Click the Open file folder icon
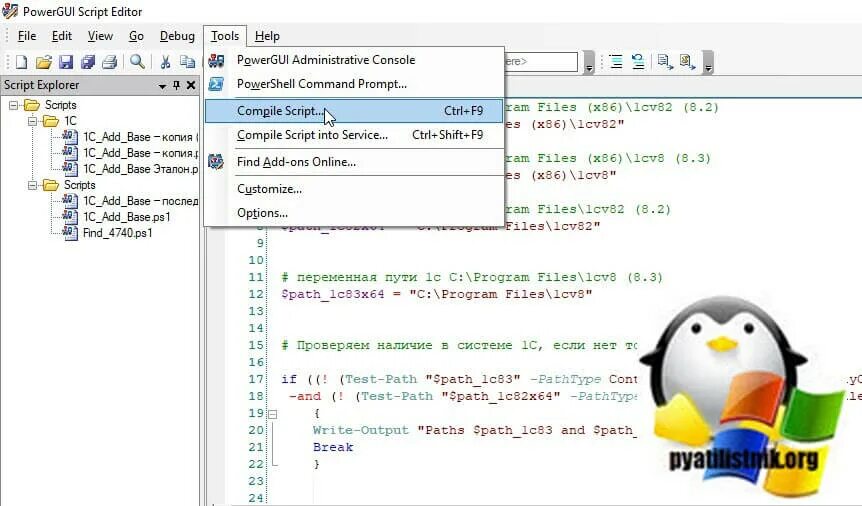Screen dimensions: 862x506 (x=43, y=62)
